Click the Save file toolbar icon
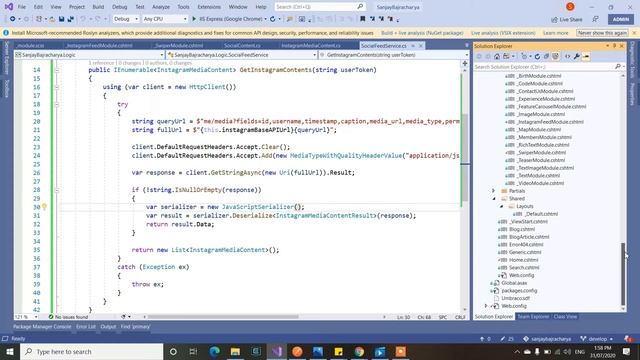This screenshot has height=360, width=640. pos(61,19)
